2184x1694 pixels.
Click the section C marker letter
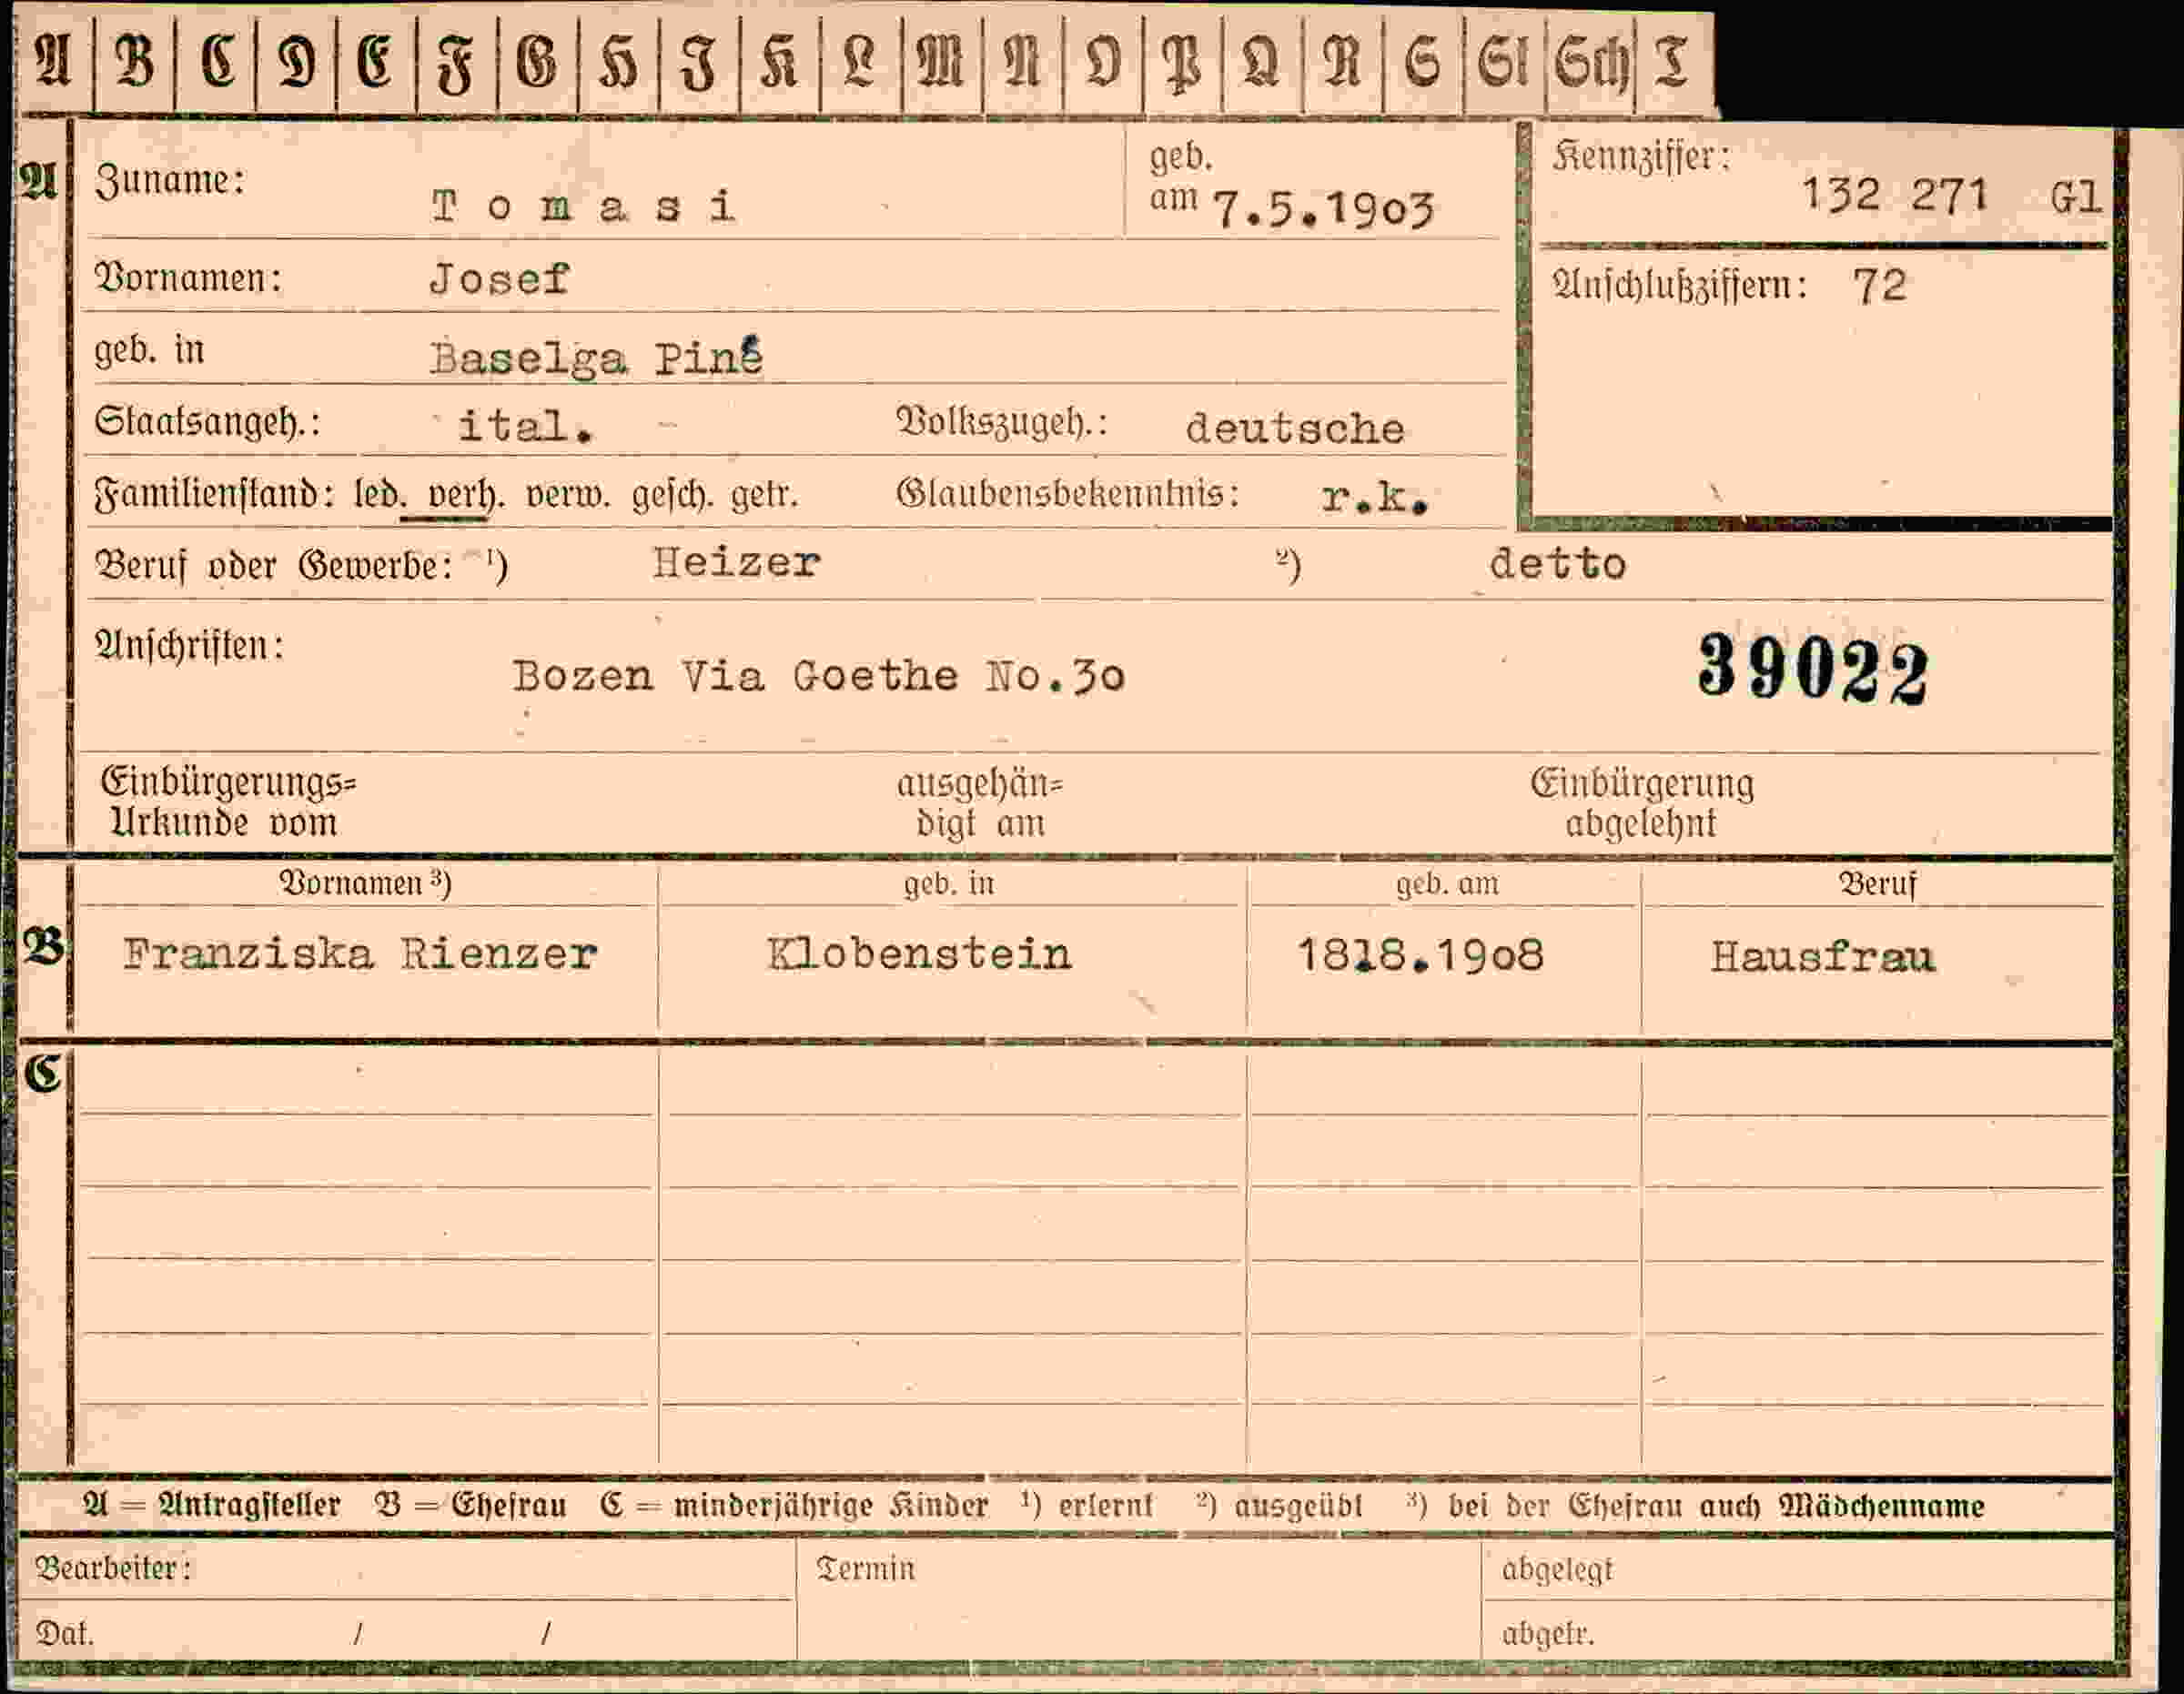click(43, 1074)
